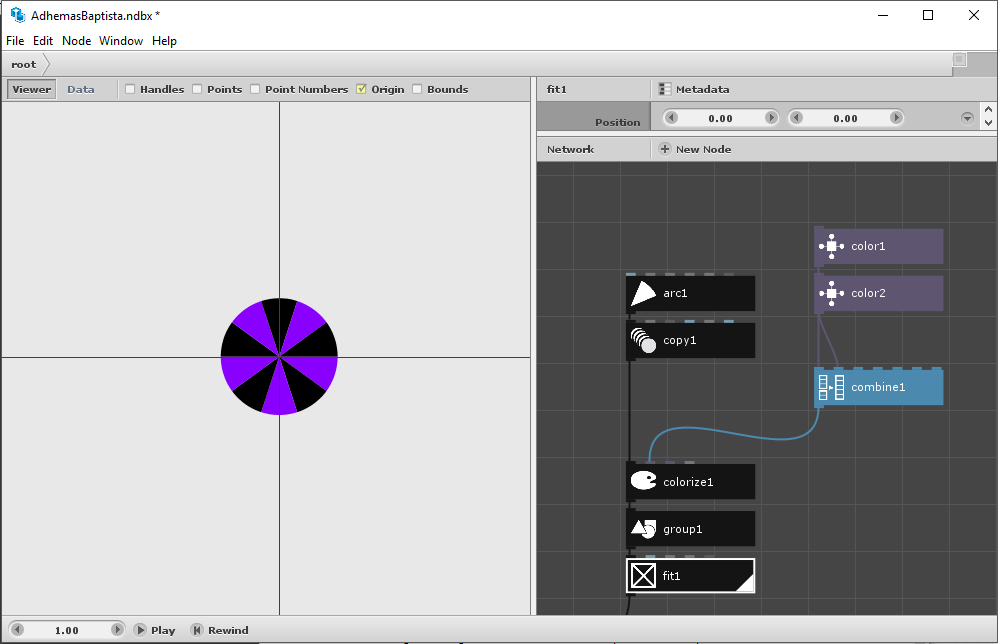Click the frame number field showing 1.00

click(67, 630)
